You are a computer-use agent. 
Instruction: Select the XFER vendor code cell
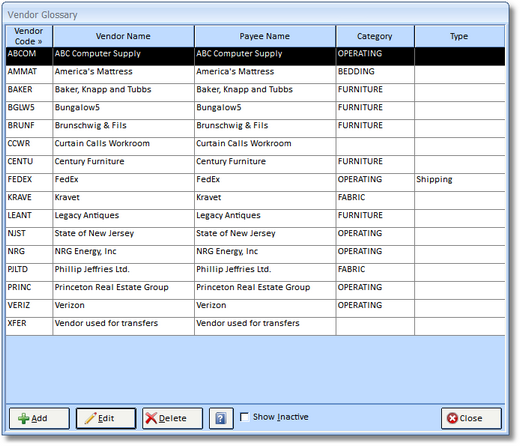pyautogui.click(x=29, y=326)
